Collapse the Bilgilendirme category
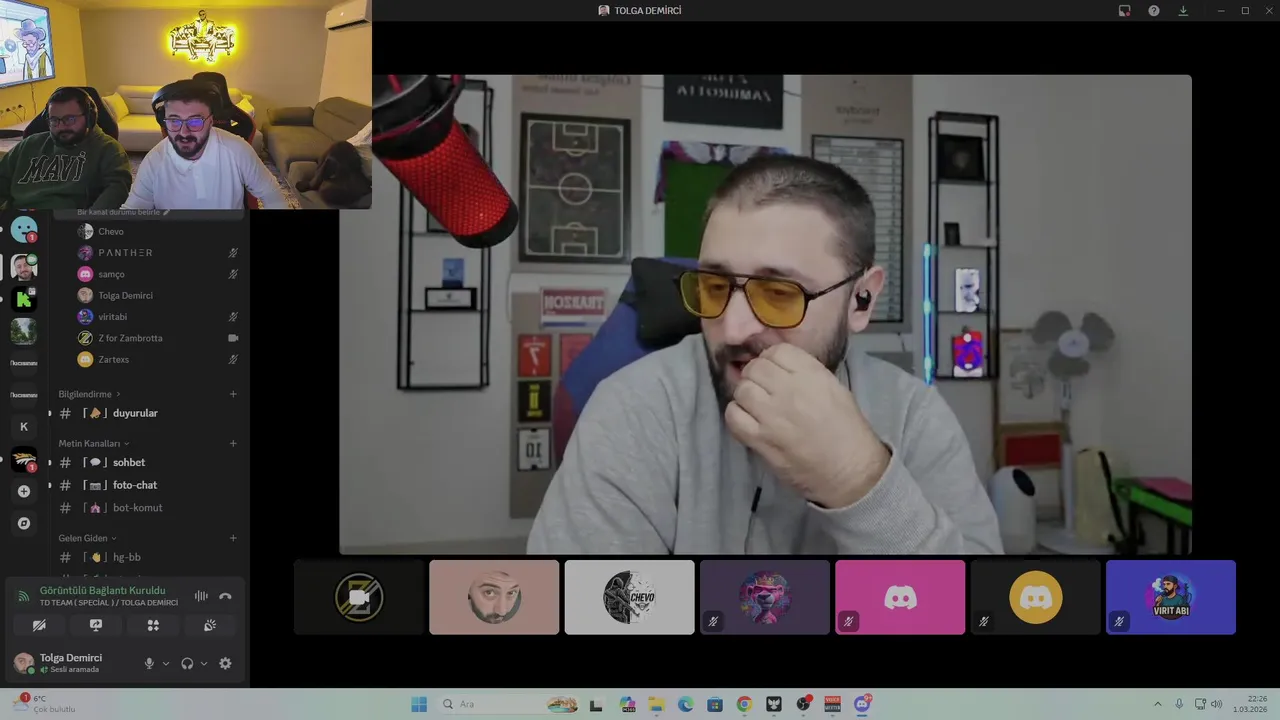 click(89, 394)
